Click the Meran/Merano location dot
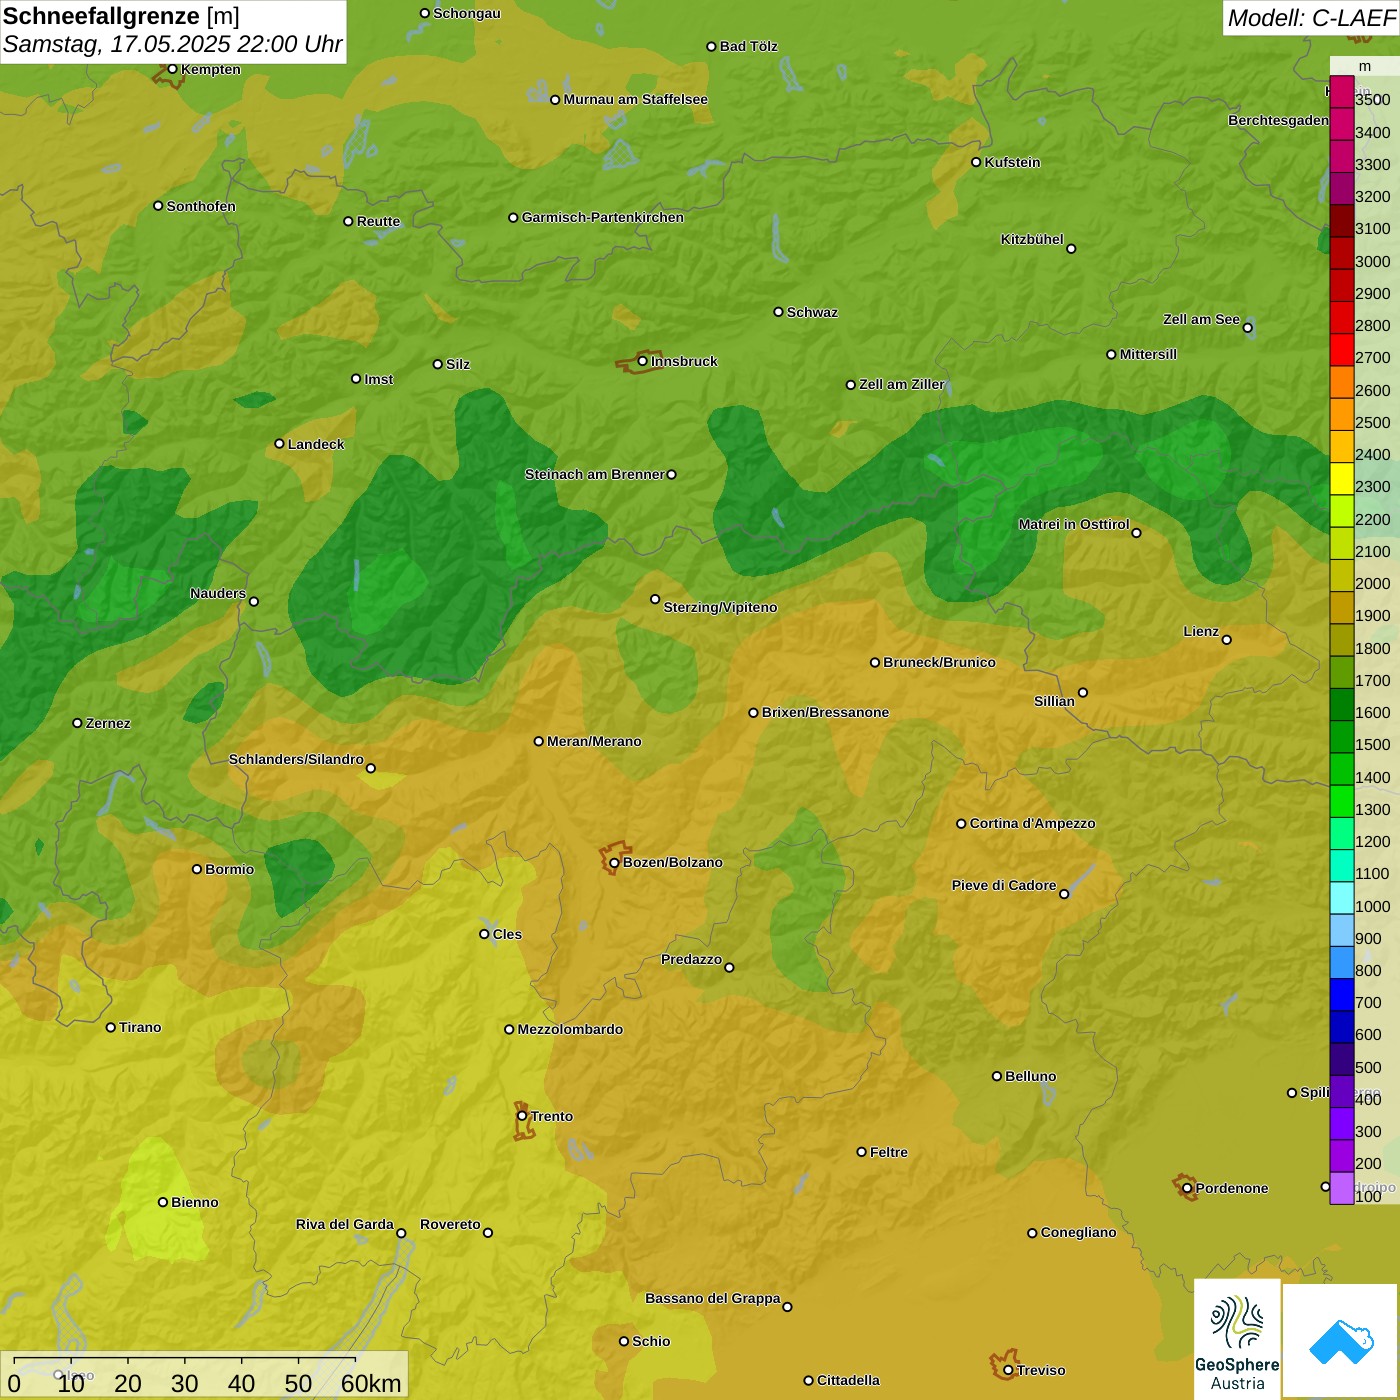 coord(539,741)
